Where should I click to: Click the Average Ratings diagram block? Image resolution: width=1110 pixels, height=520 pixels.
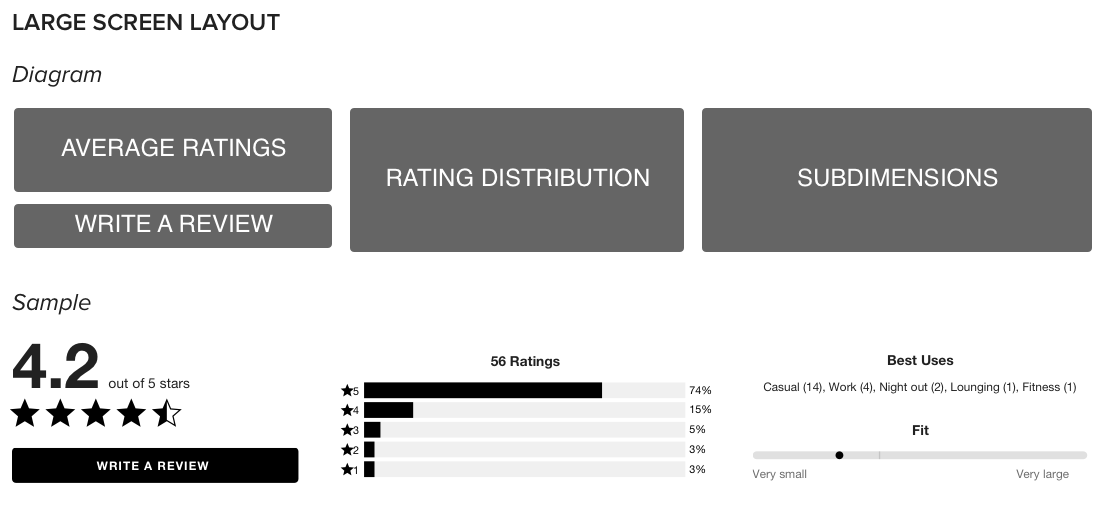point(173,149)
